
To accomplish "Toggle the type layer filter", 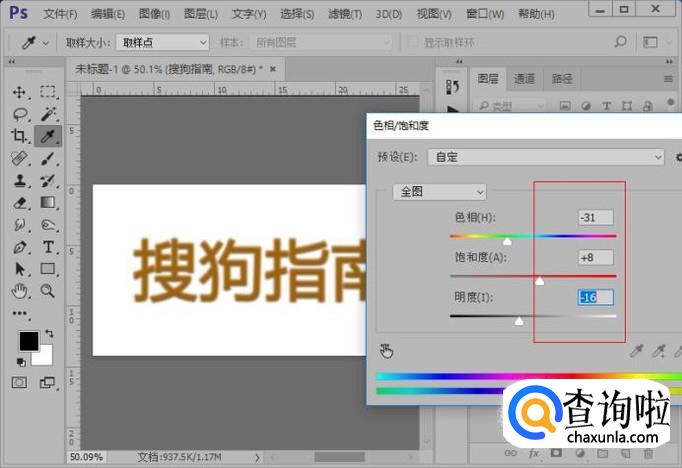I will [606, 106].
